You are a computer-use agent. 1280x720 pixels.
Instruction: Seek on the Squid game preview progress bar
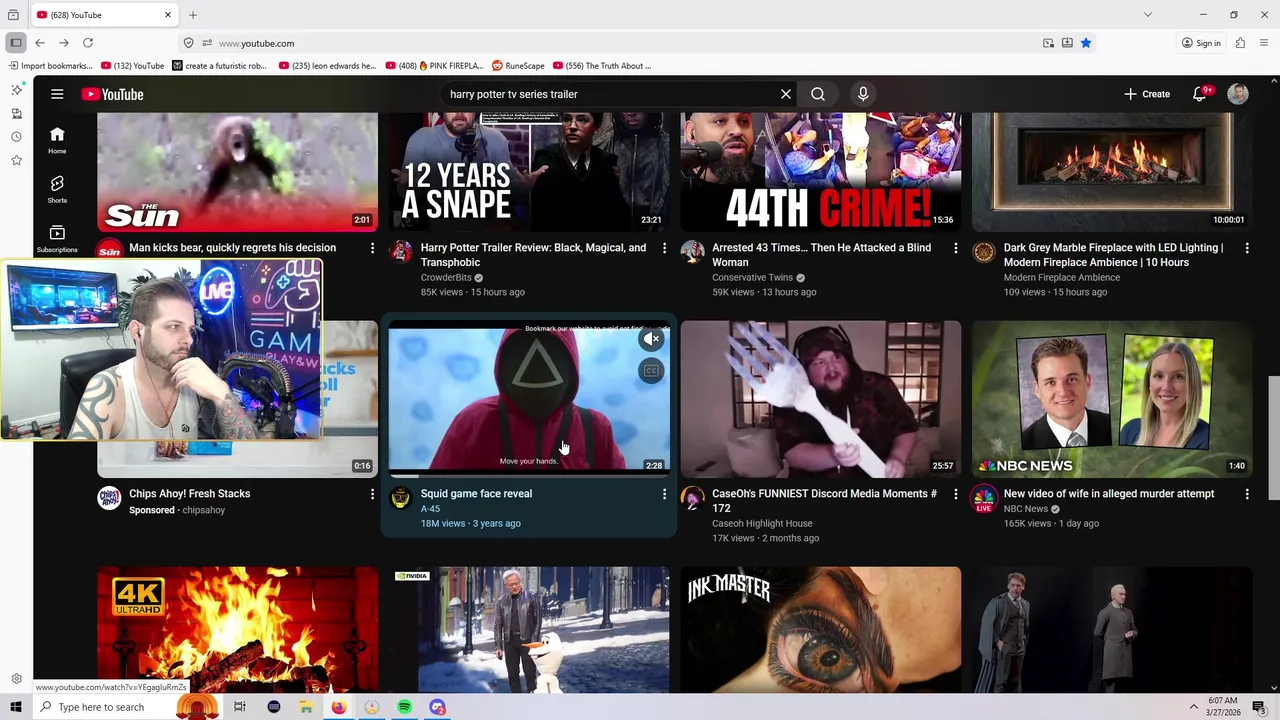pyautogui.click(x=529, y=476)
